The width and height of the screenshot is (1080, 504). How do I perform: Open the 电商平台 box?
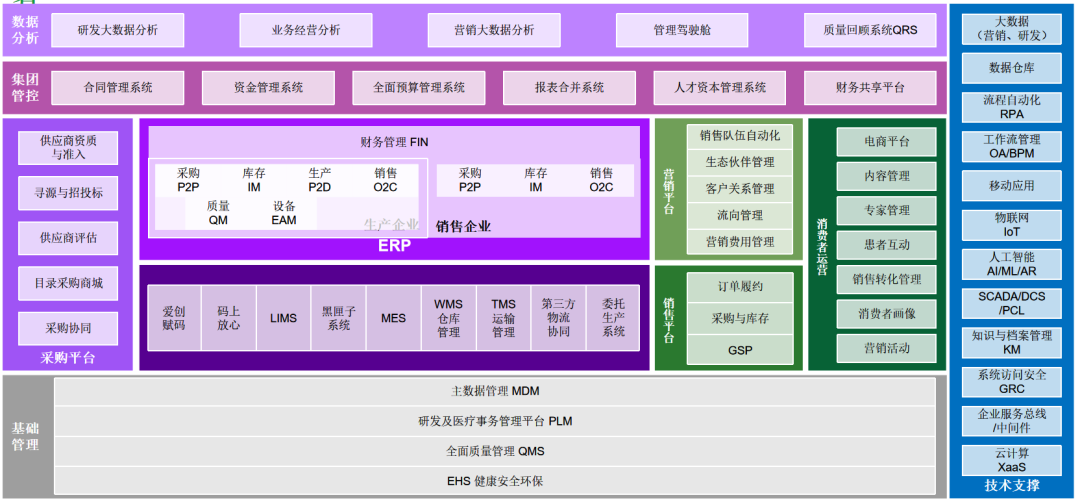[x=886, y=142]
